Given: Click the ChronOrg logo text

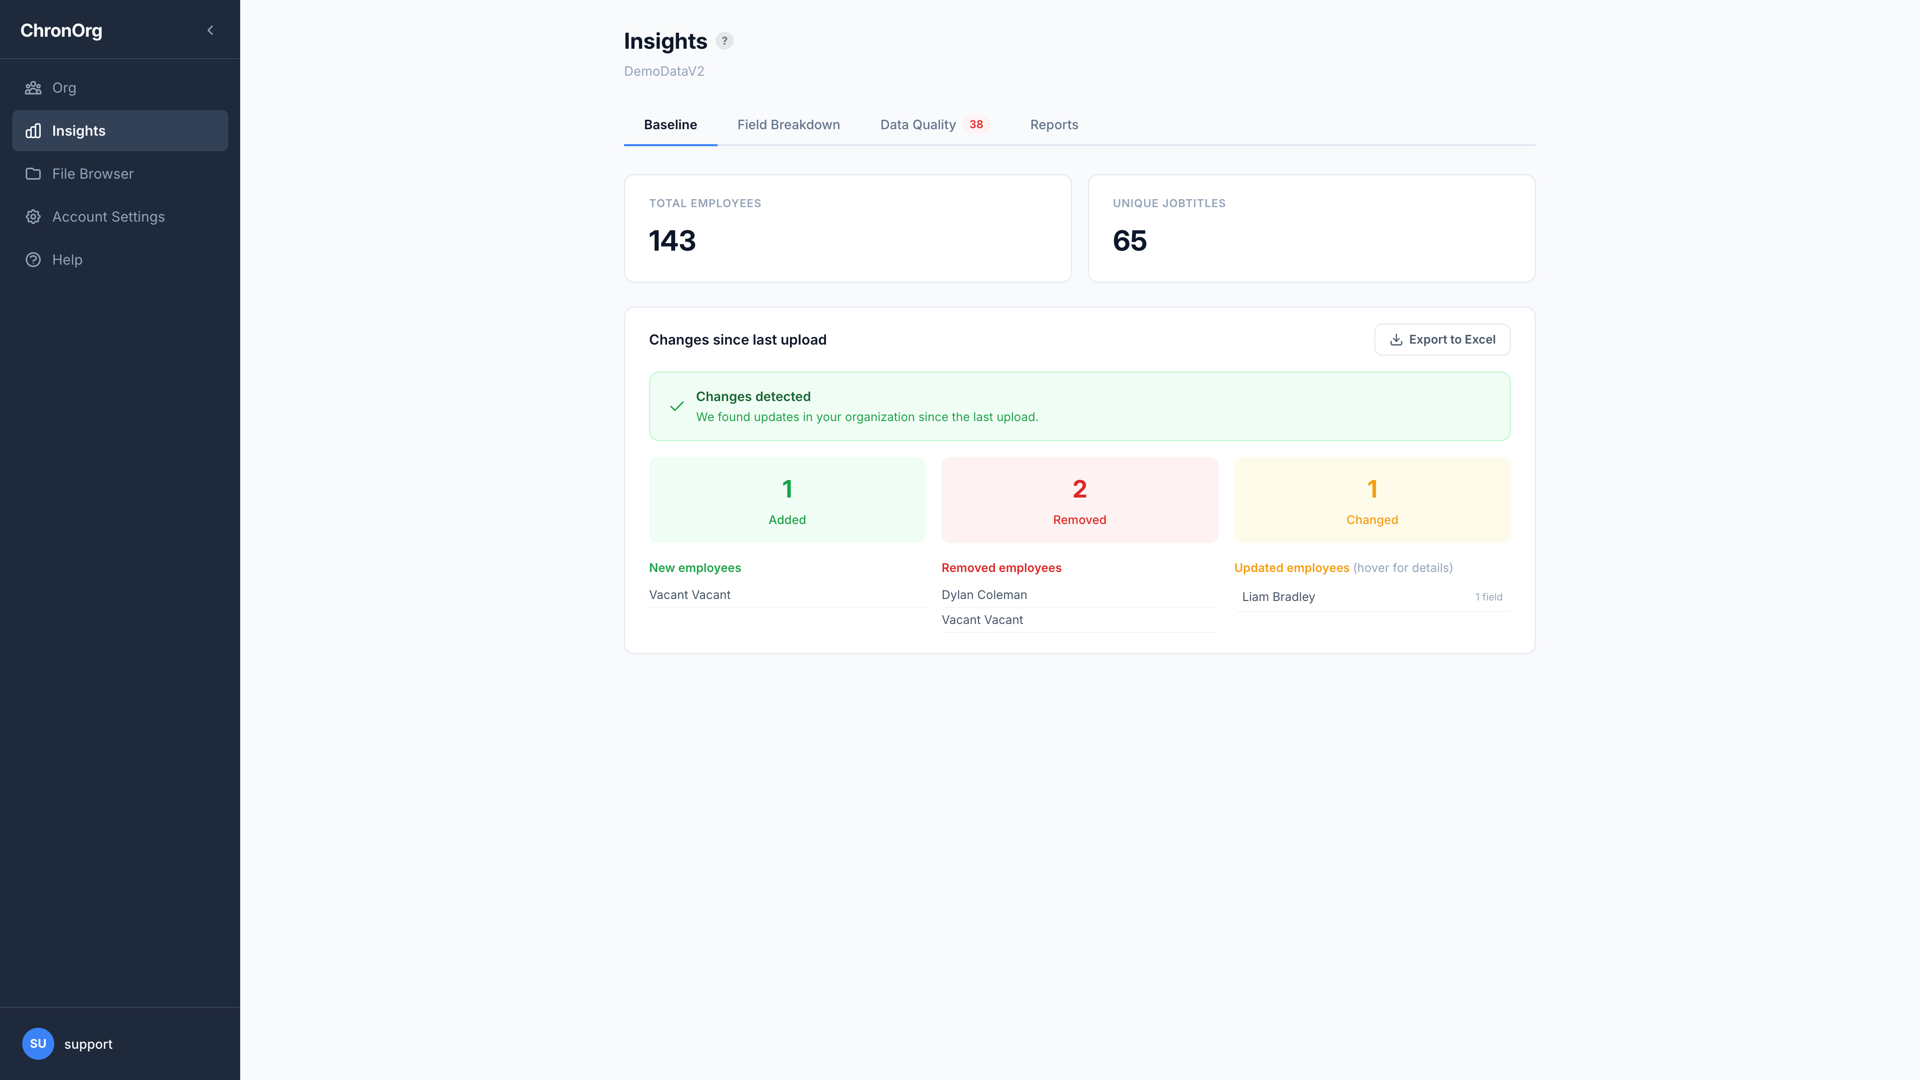Looking at the screenshot, I should point(61,30).
